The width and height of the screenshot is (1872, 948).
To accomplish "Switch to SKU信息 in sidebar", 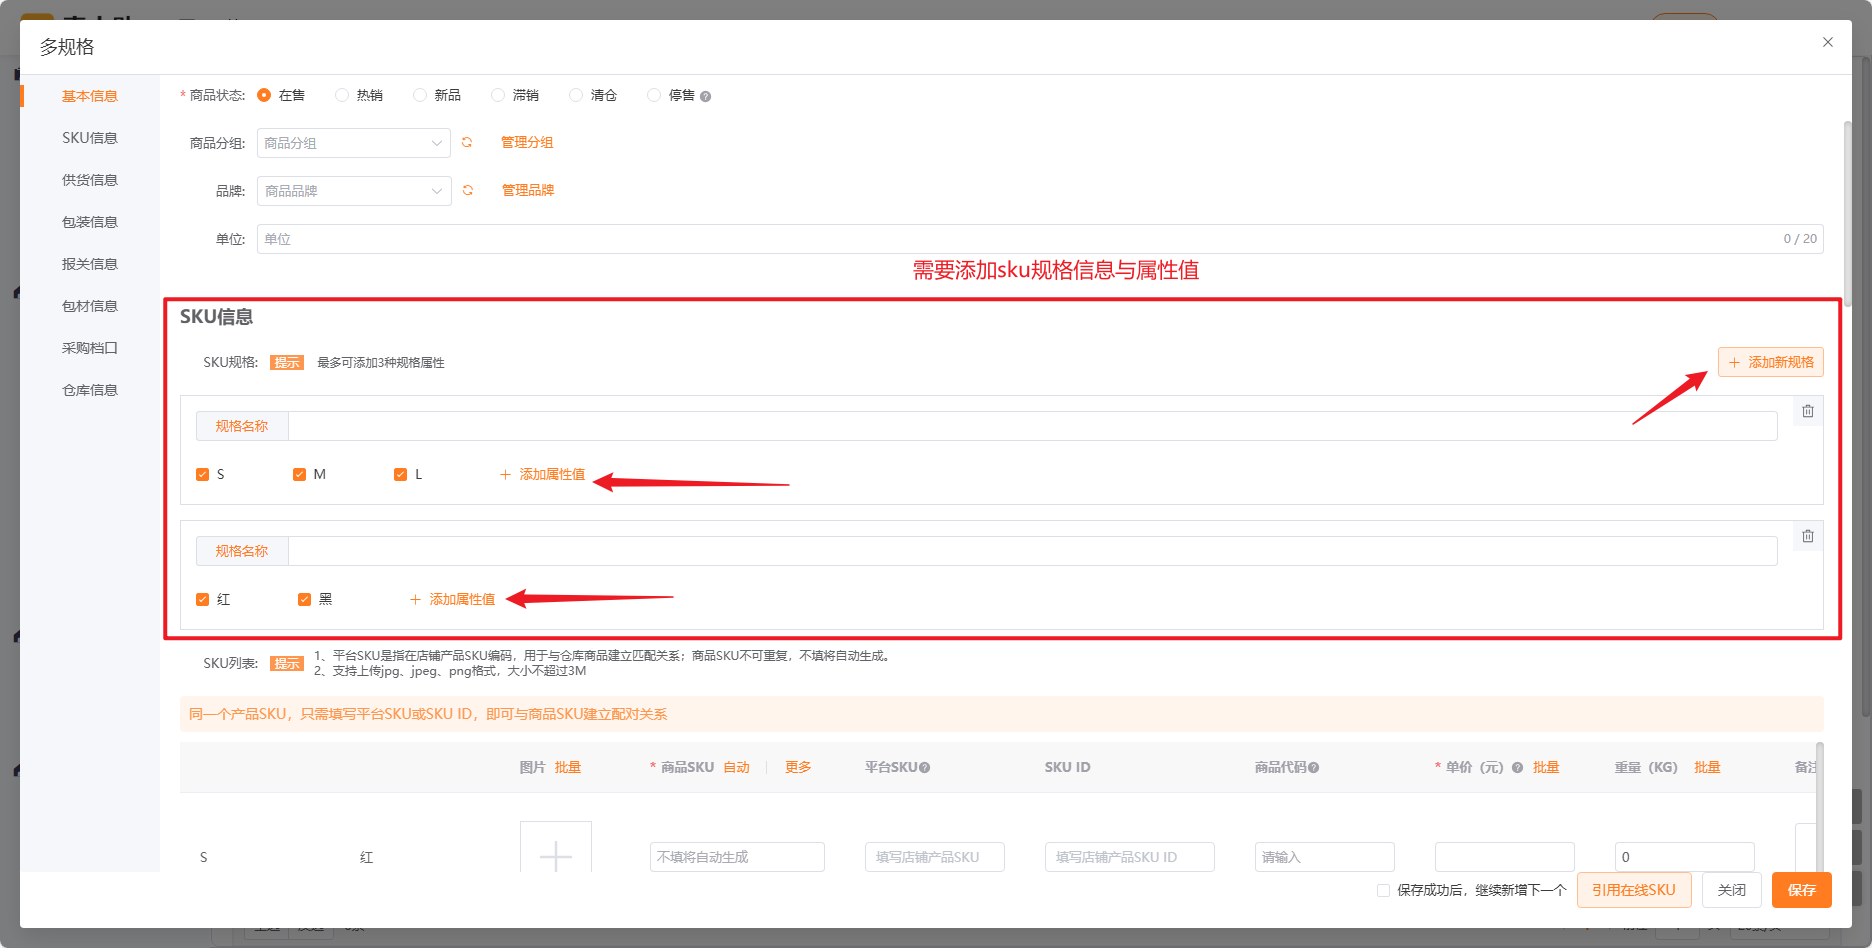I will click(90, 138).
